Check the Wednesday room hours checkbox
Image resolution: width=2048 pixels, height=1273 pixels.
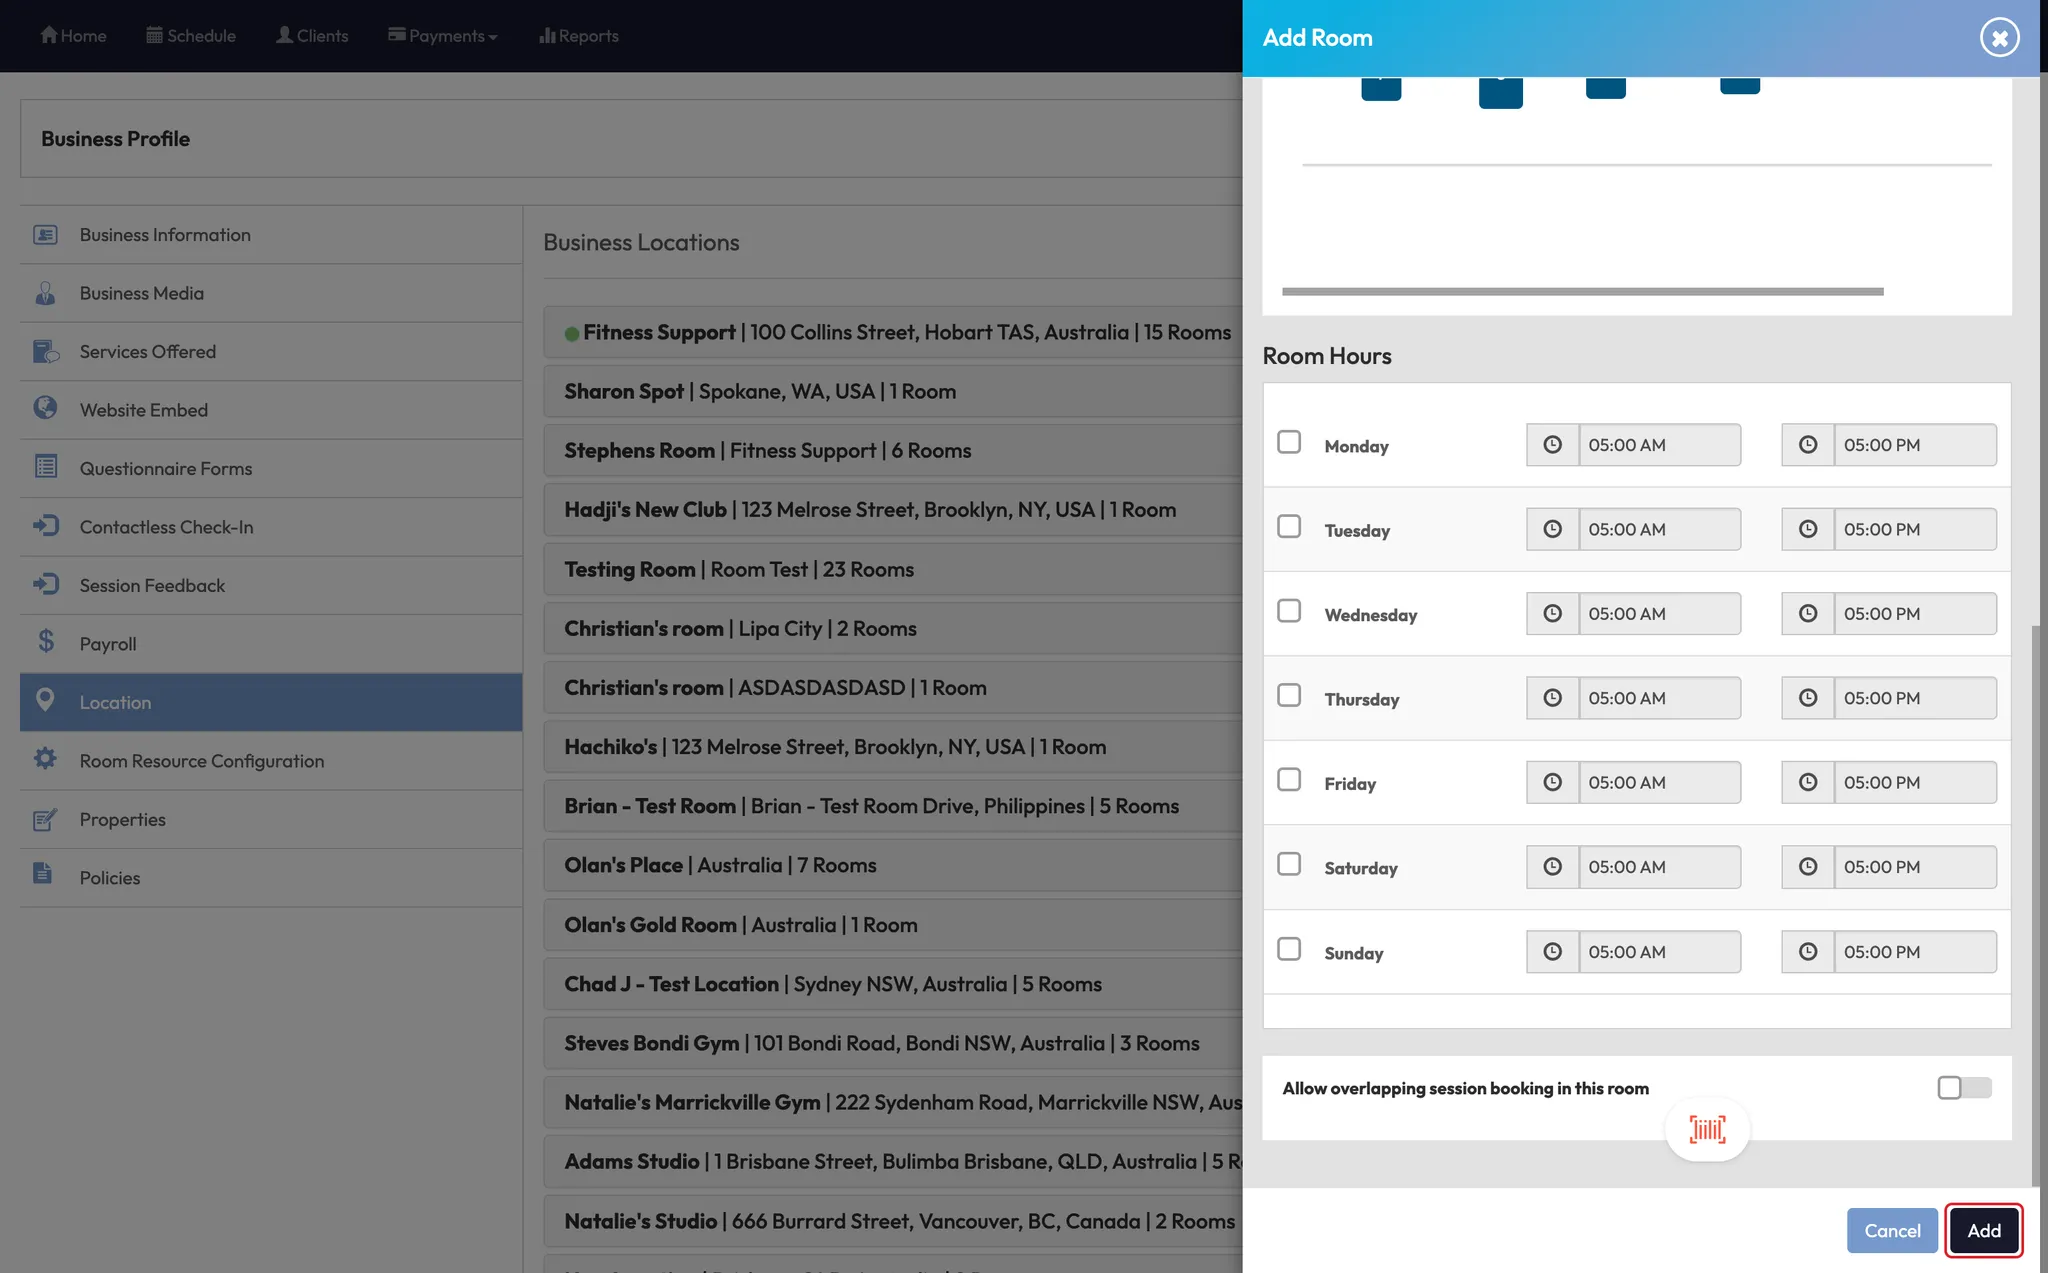(1289, 611)
